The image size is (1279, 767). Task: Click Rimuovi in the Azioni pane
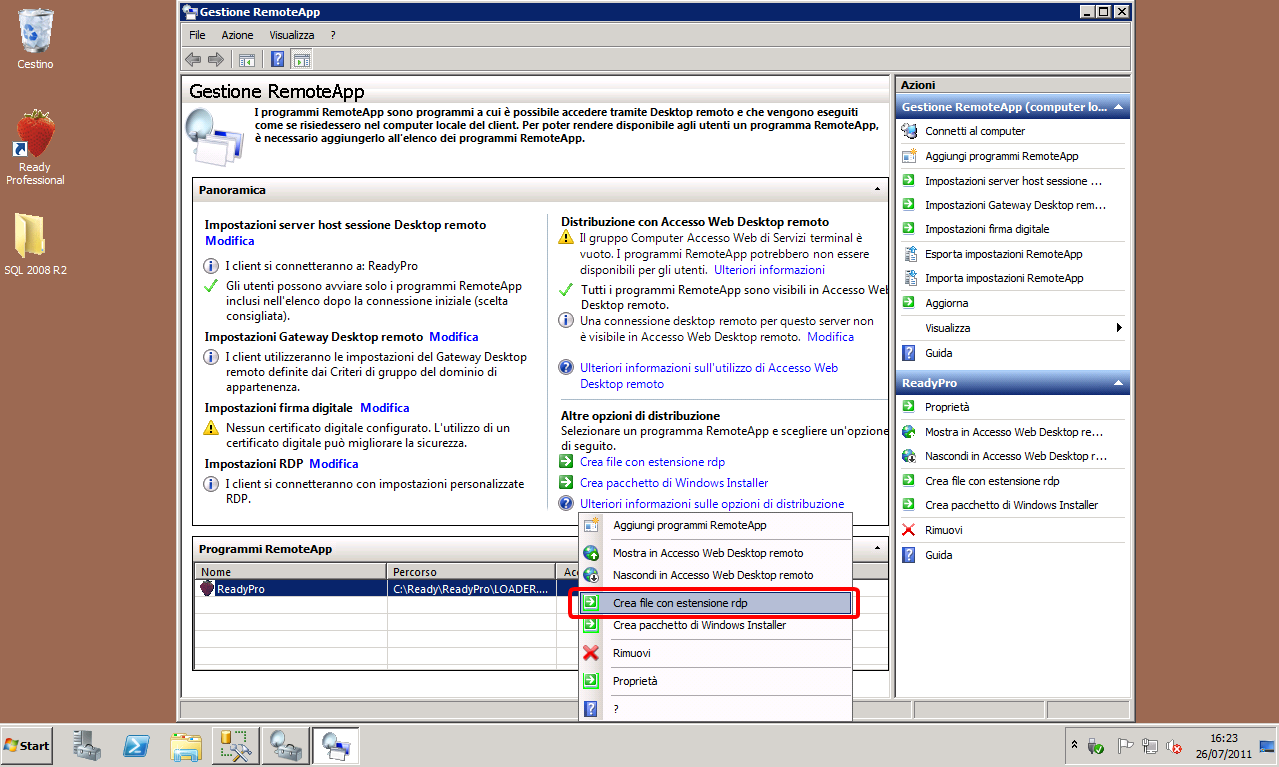click(943, 530)
